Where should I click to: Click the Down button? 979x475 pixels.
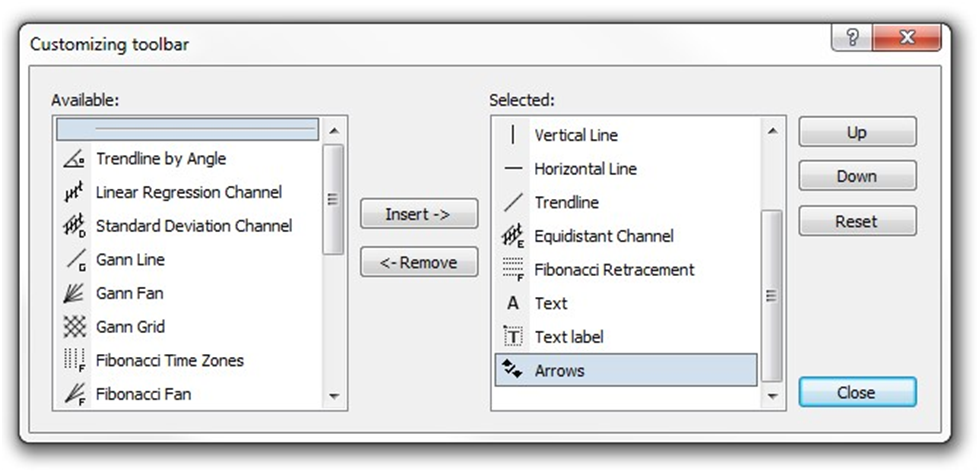[x=856, y=176]
